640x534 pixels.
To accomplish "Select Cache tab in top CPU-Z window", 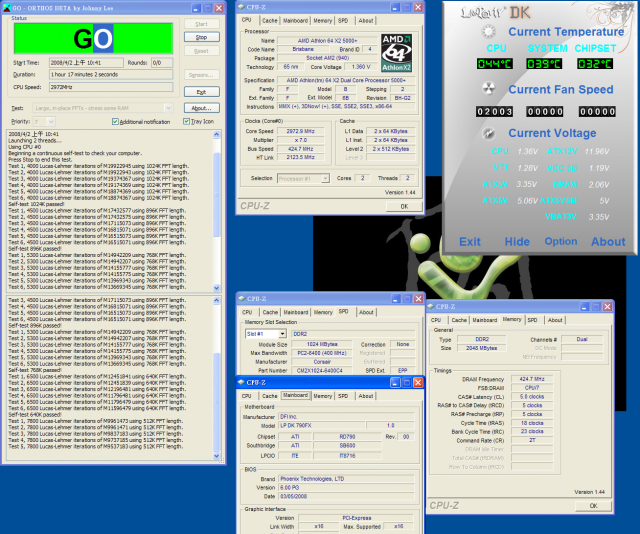I will [269, 20].
